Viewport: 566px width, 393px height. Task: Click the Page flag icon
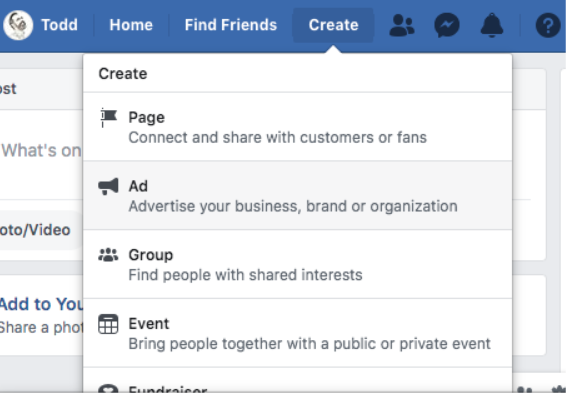108,118
